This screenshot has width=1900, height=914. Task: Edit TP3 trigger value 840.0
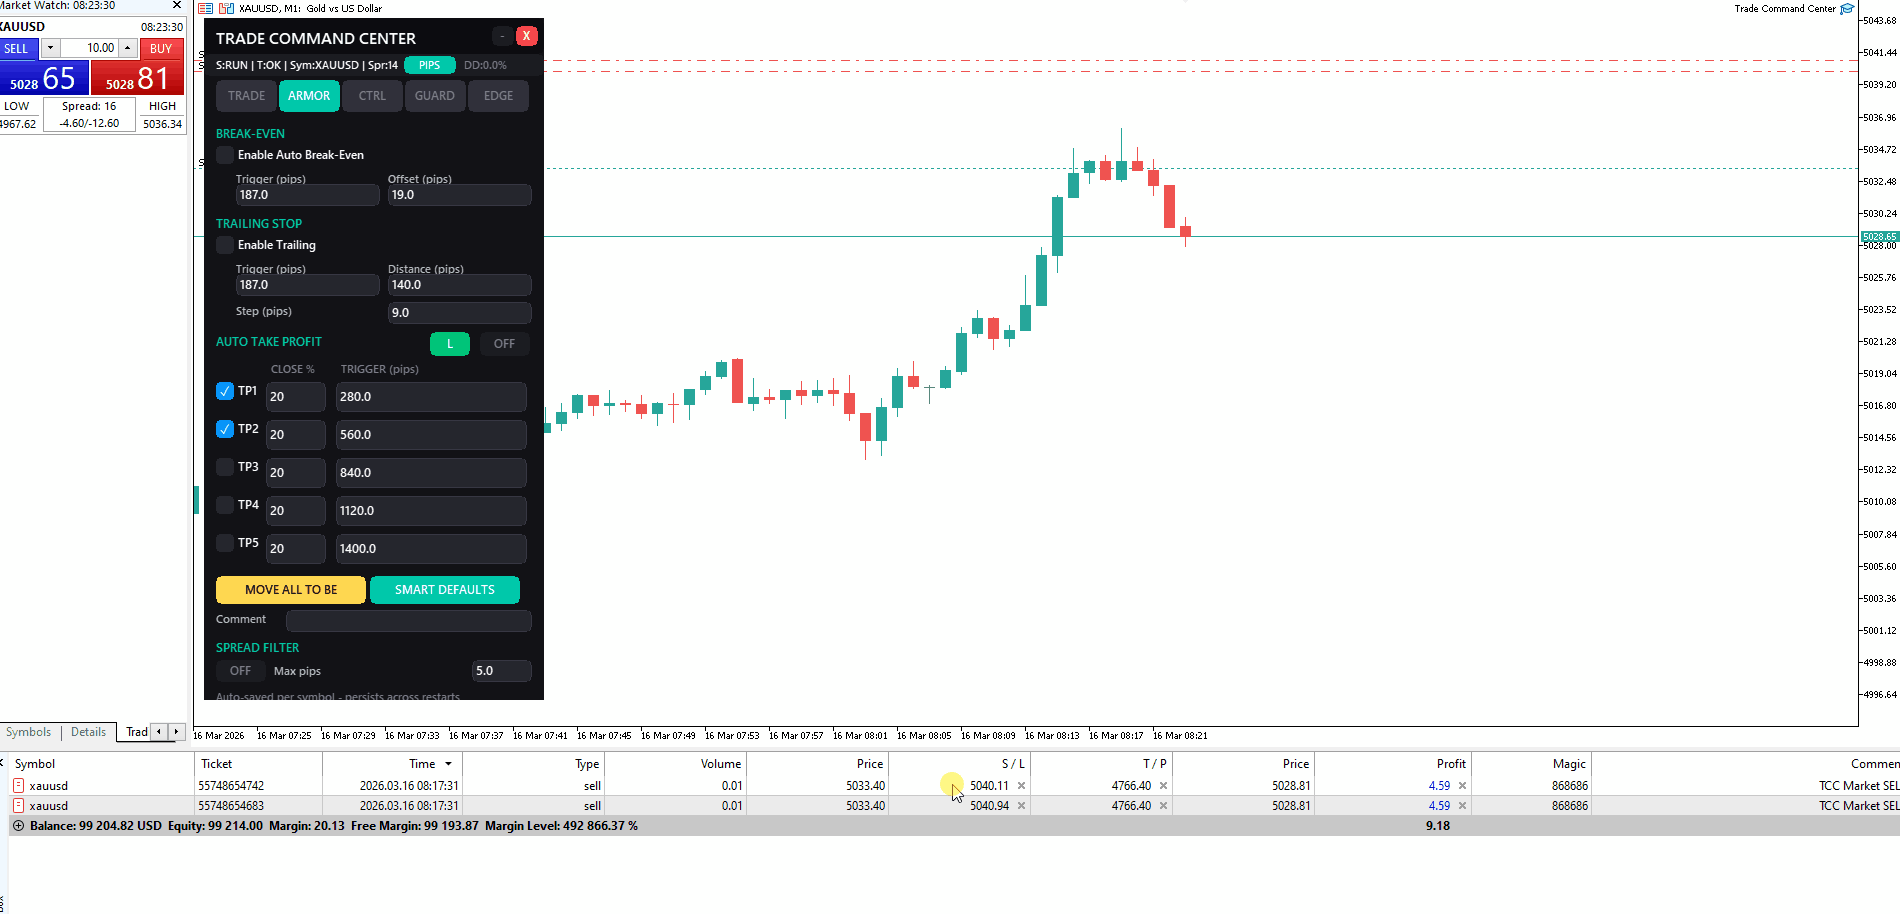(431, 473)
